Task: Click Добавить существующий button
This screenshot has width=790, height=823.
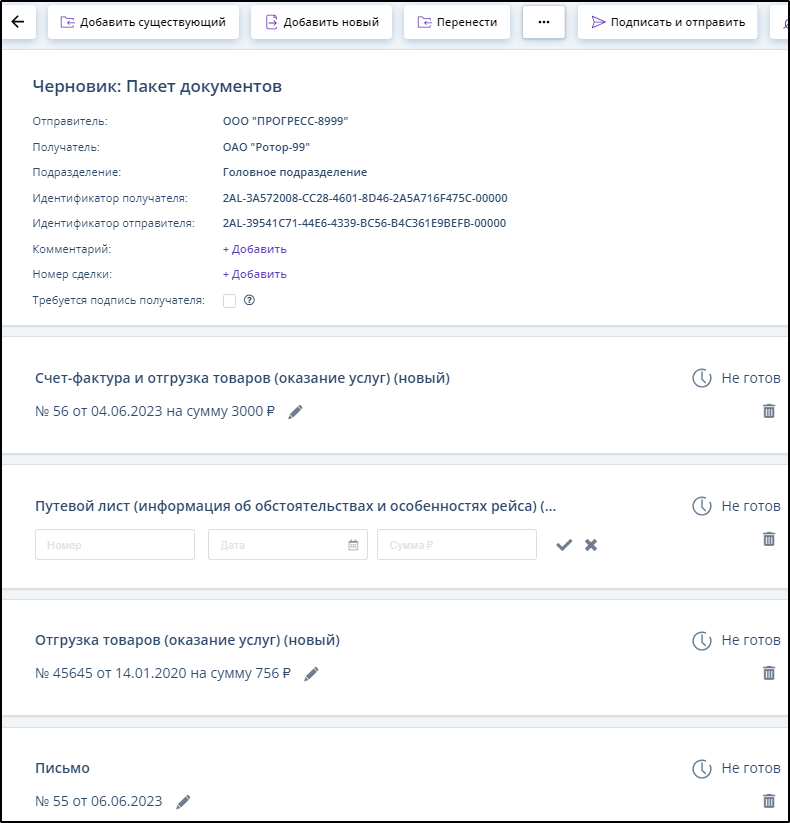Action: 143,22
